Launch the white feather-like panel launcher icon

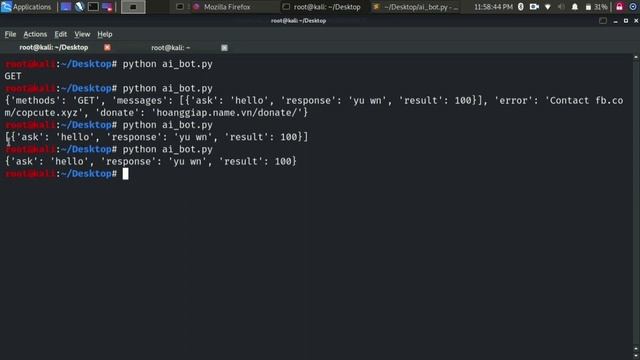click(79, 7)
